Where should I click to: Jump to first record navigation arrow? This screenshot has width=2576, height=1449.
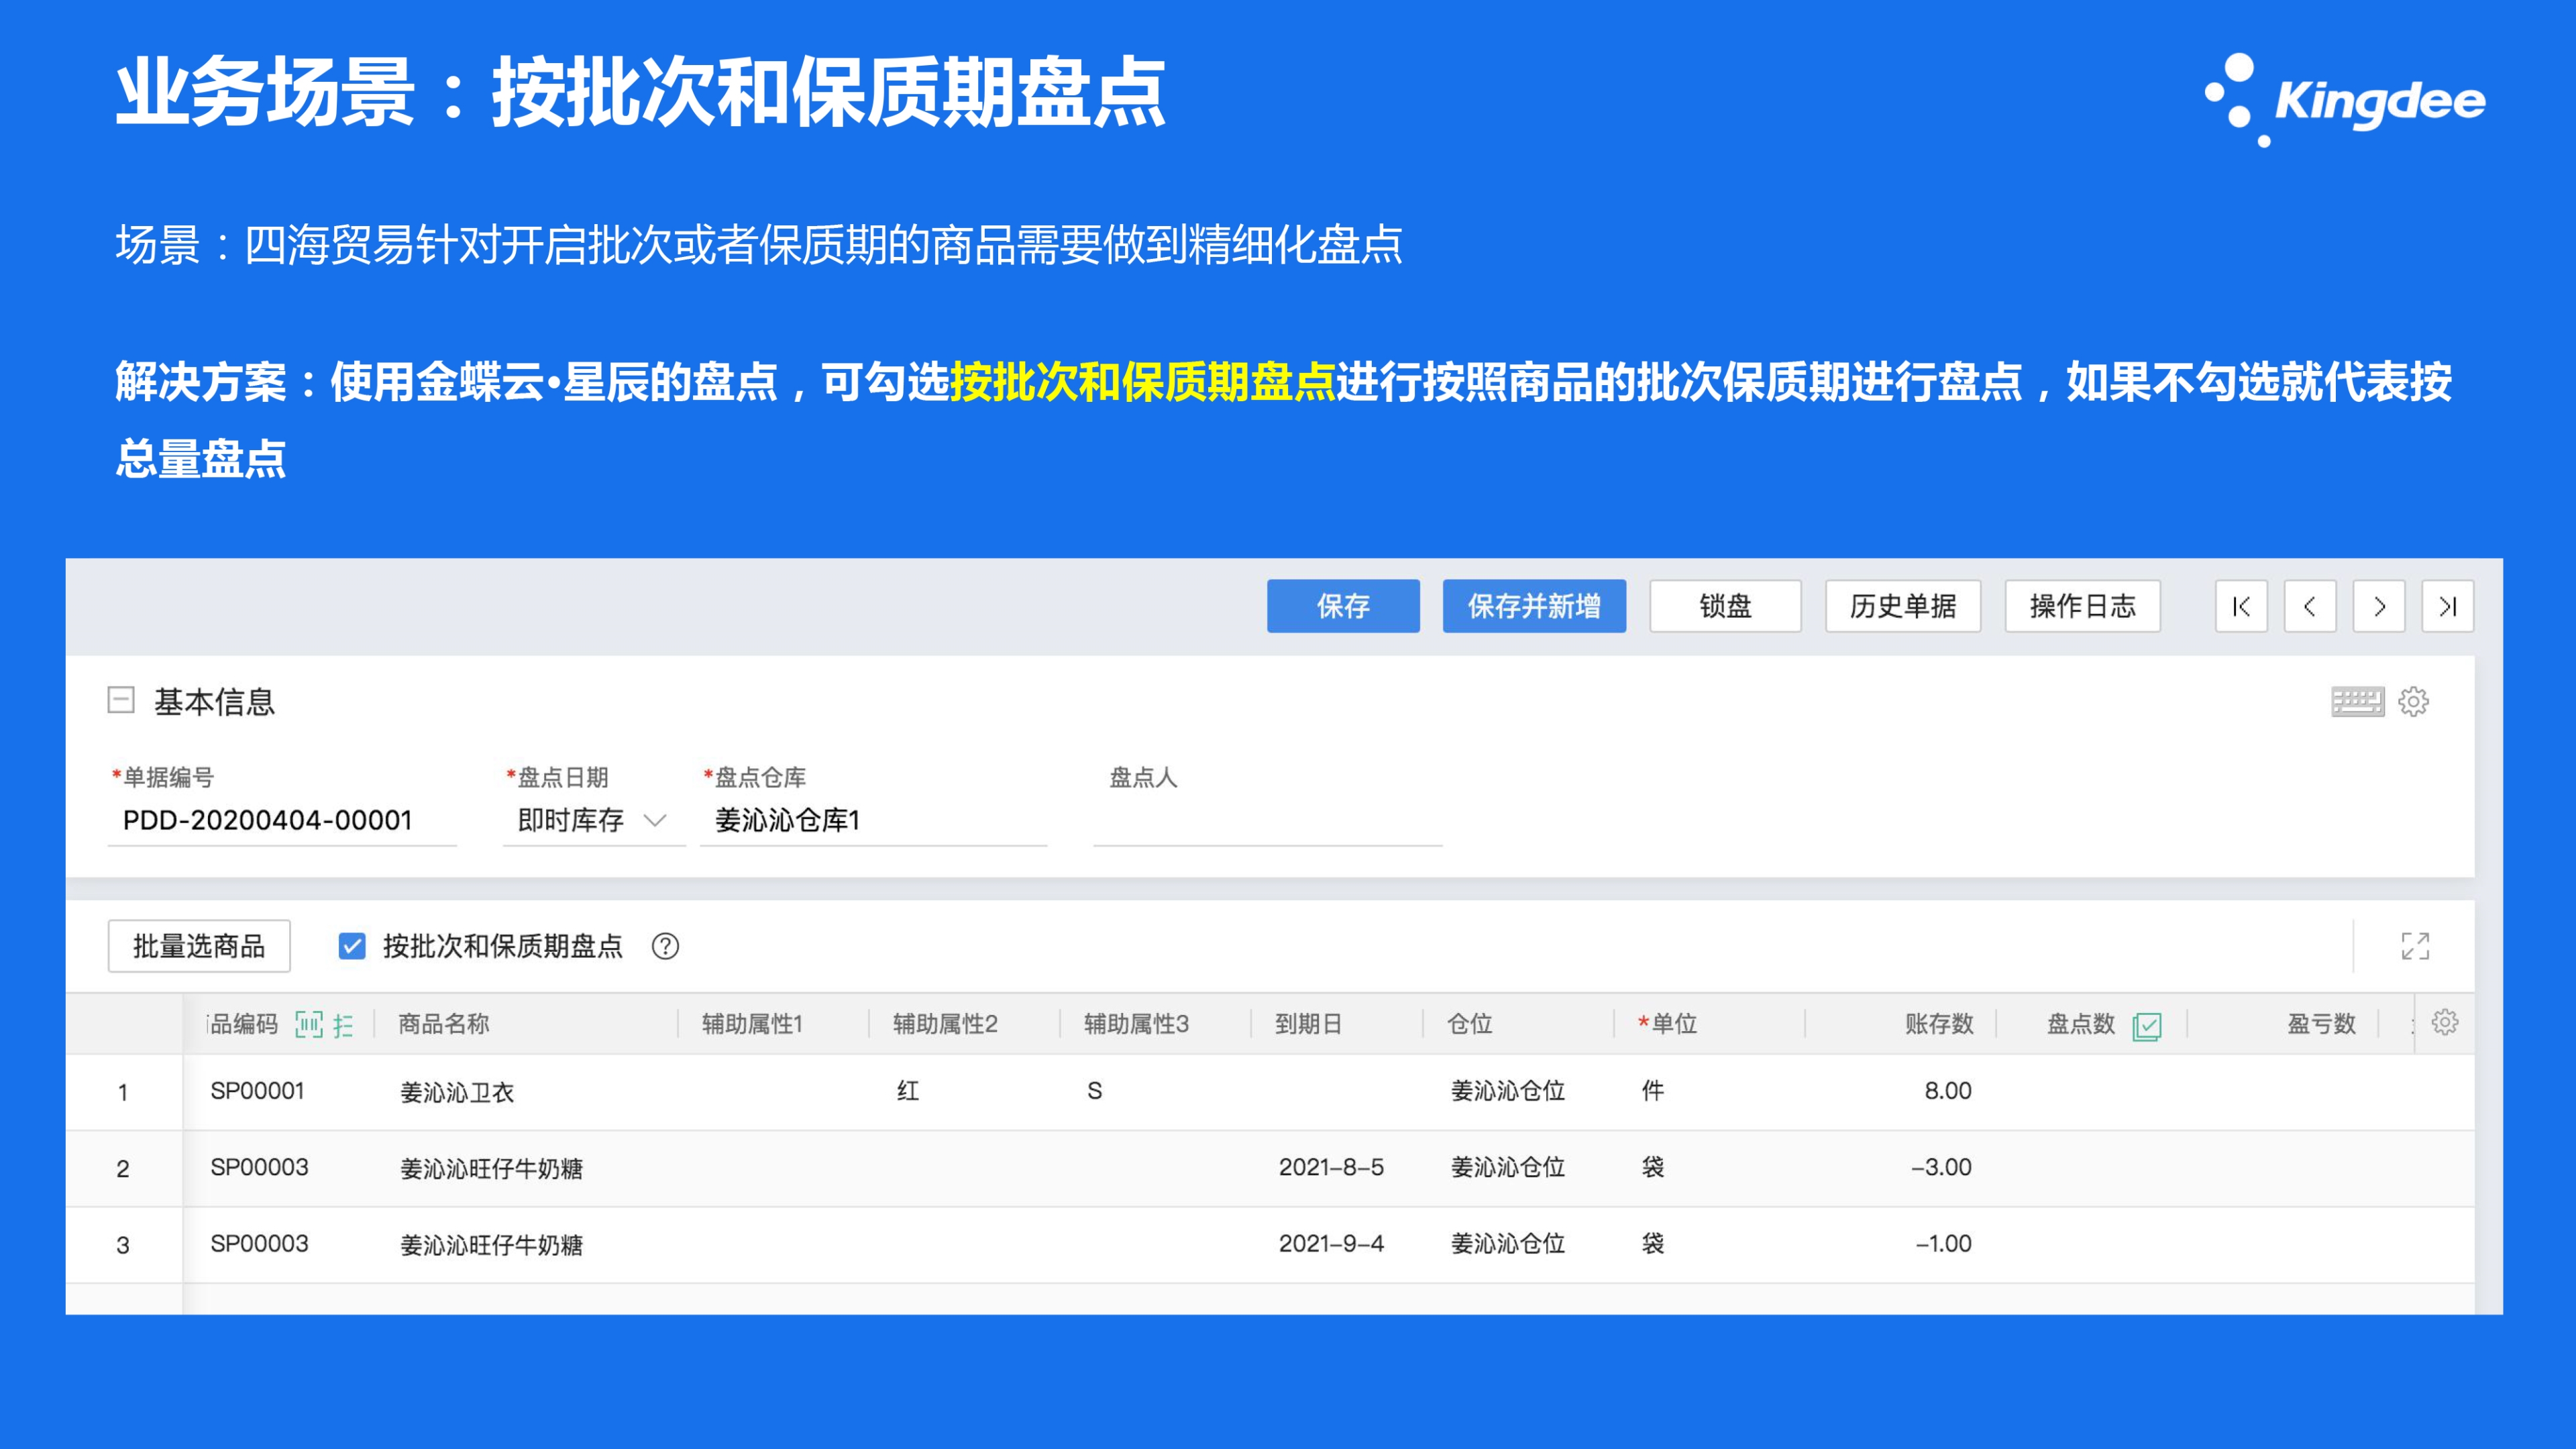[2241, 606]
